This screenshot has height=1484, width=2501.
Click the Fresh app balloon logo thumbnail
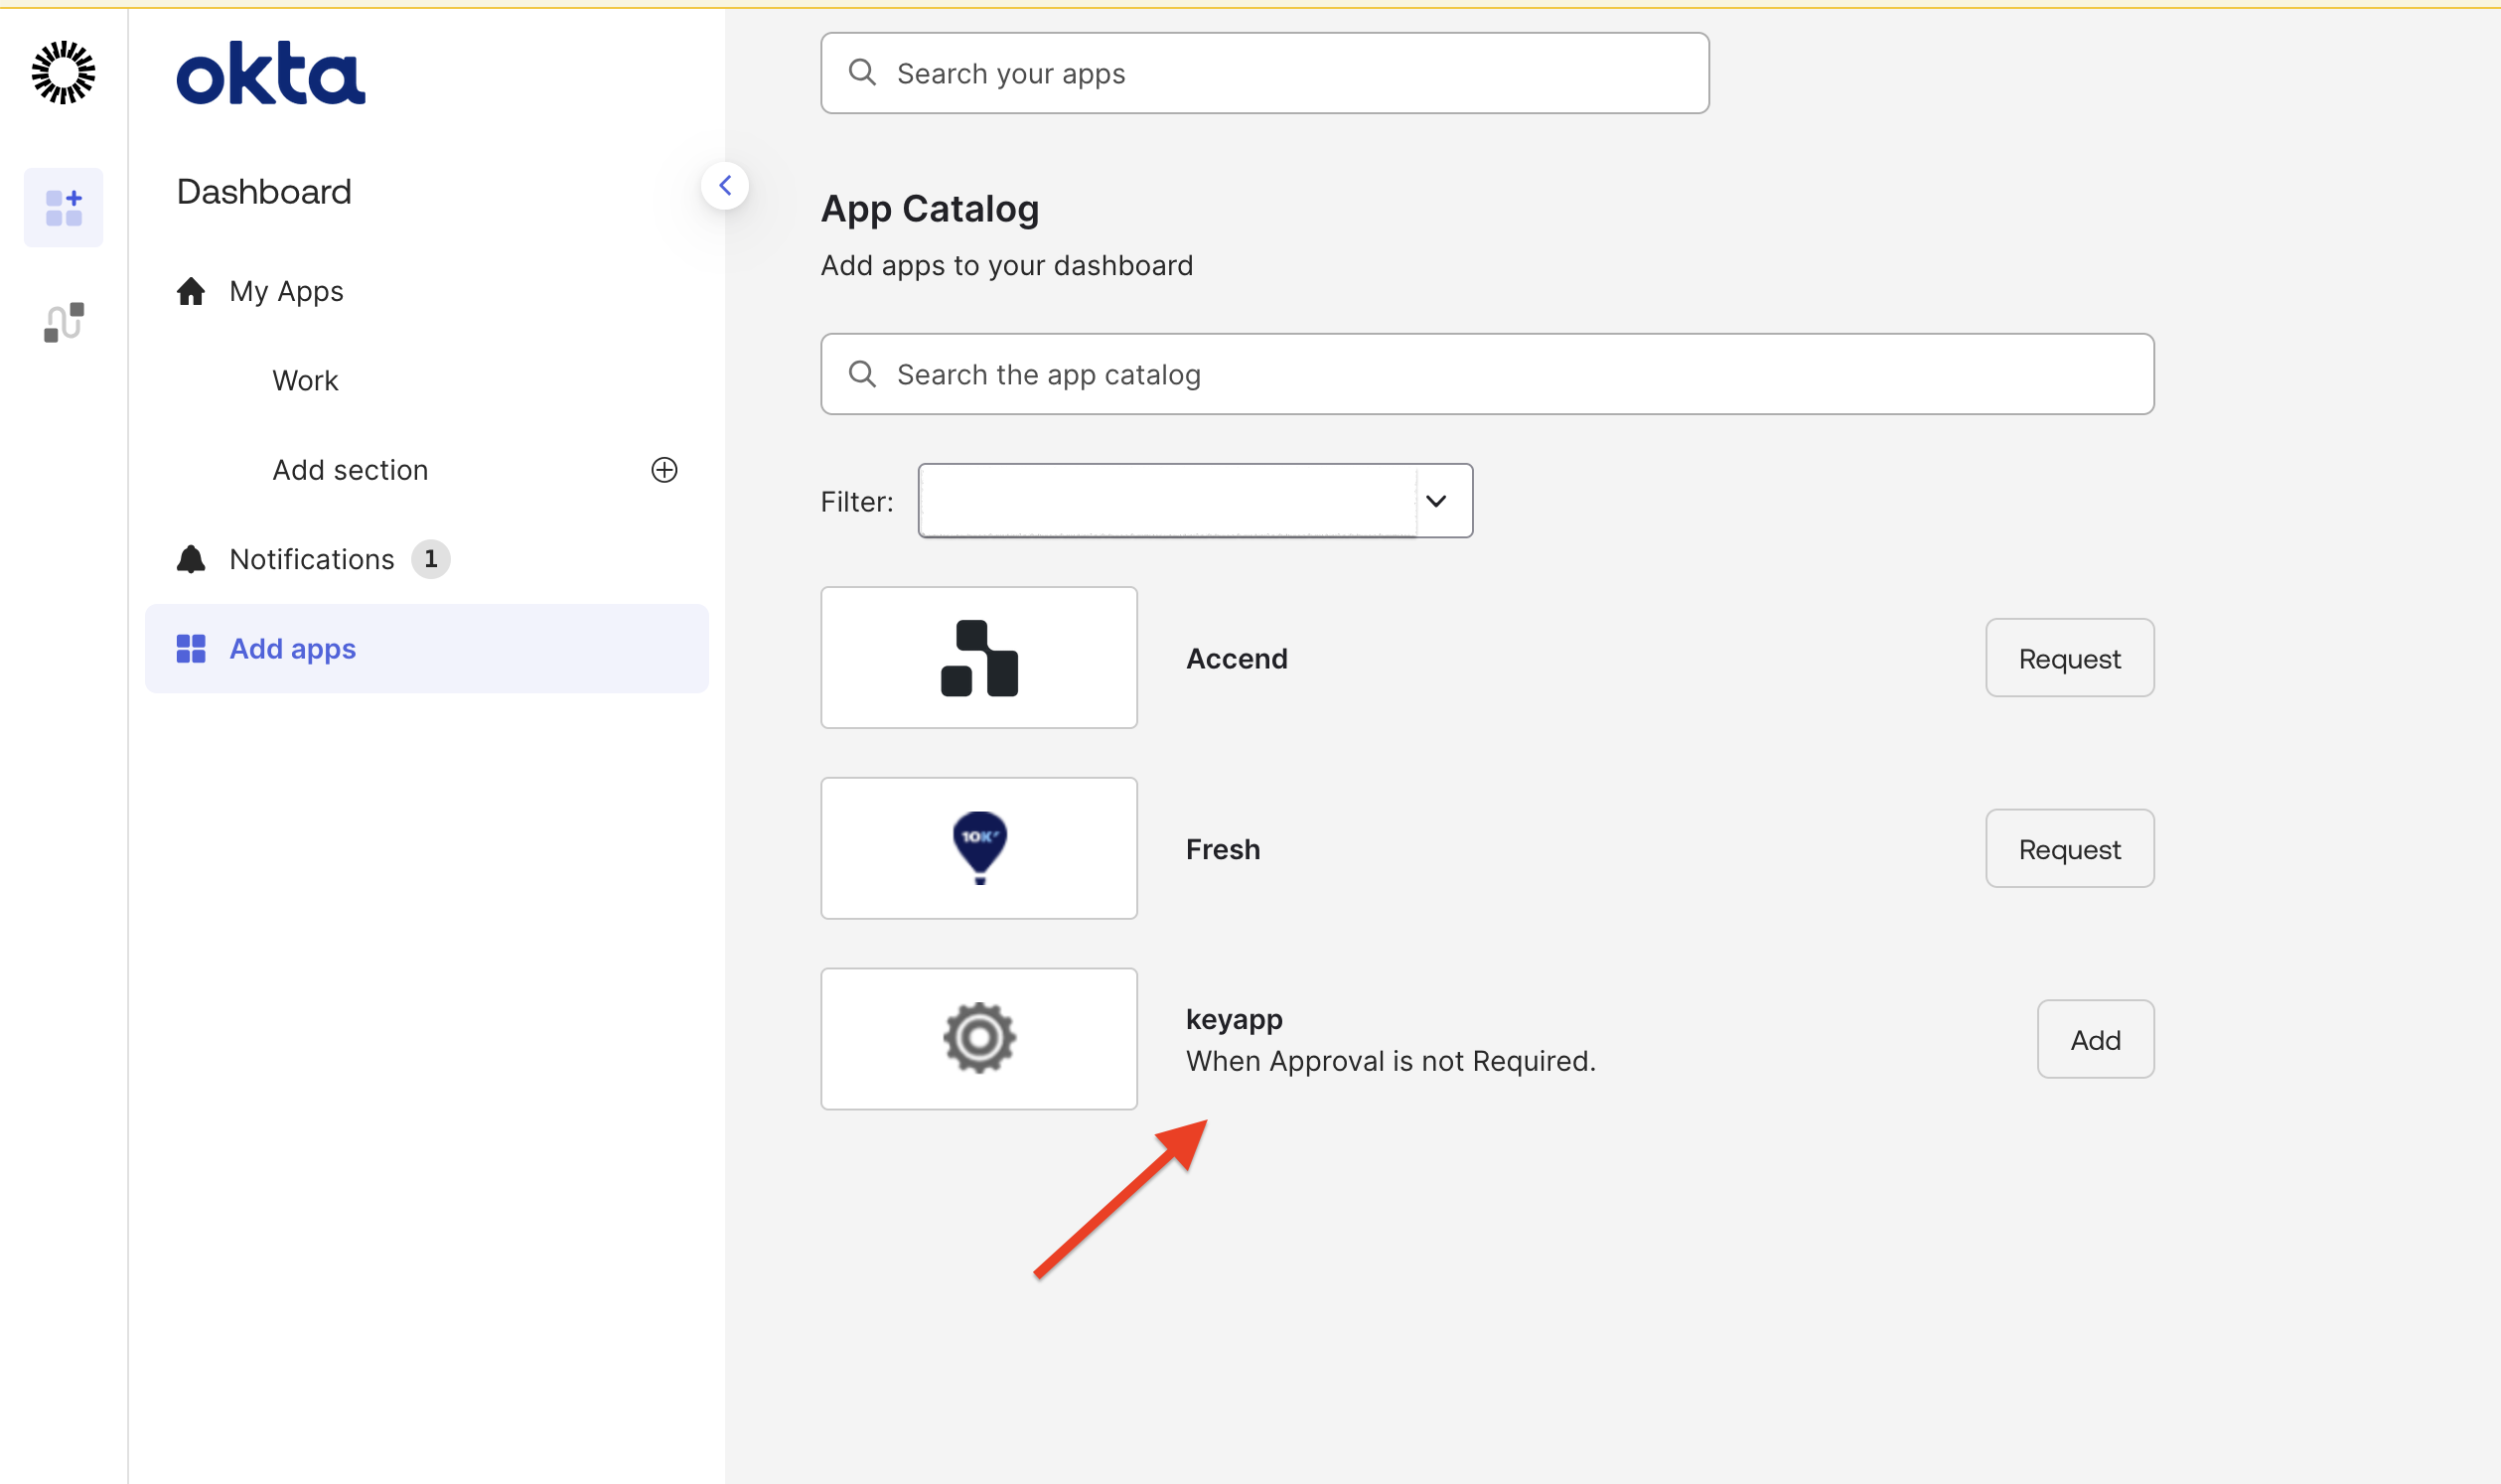click(979, 849)
